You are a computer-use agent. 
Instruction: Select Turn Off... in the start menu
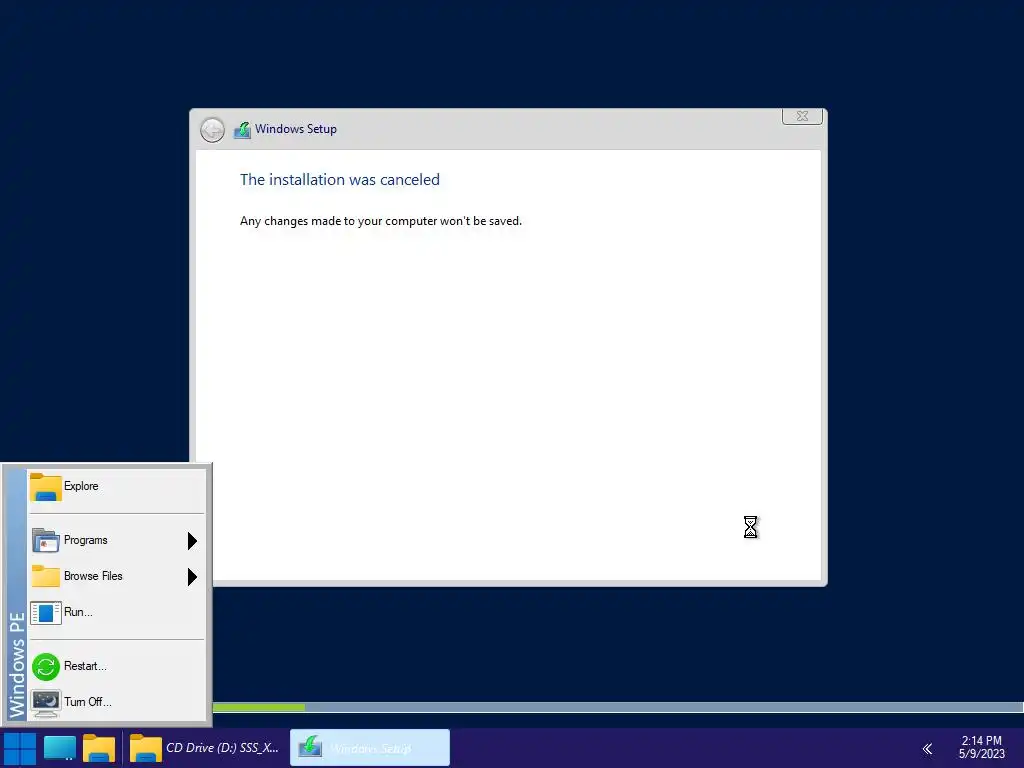pyautogui.click(x=116, y=703)
